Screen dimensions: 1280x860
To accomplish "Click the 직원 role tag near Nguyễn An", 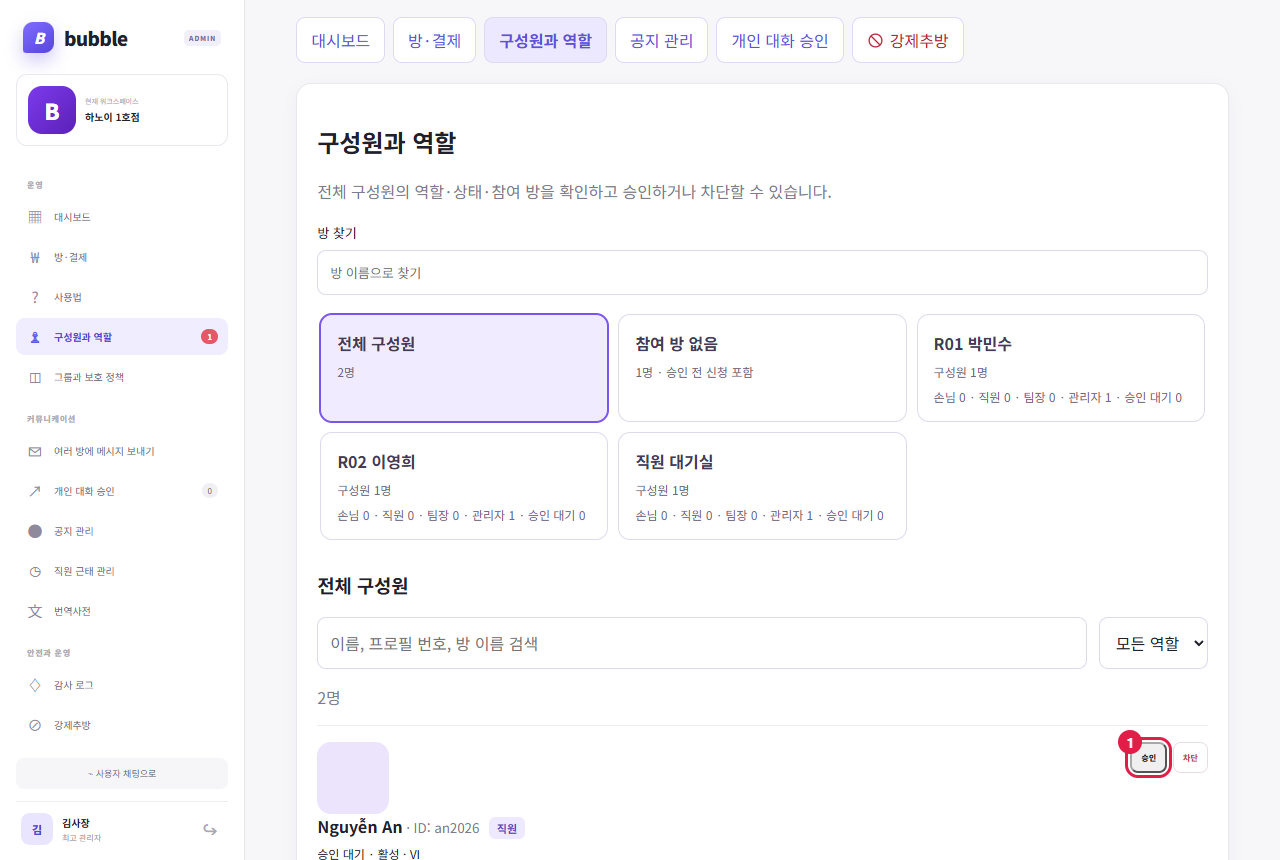I will pyautogui.click(x=507, y=828).
